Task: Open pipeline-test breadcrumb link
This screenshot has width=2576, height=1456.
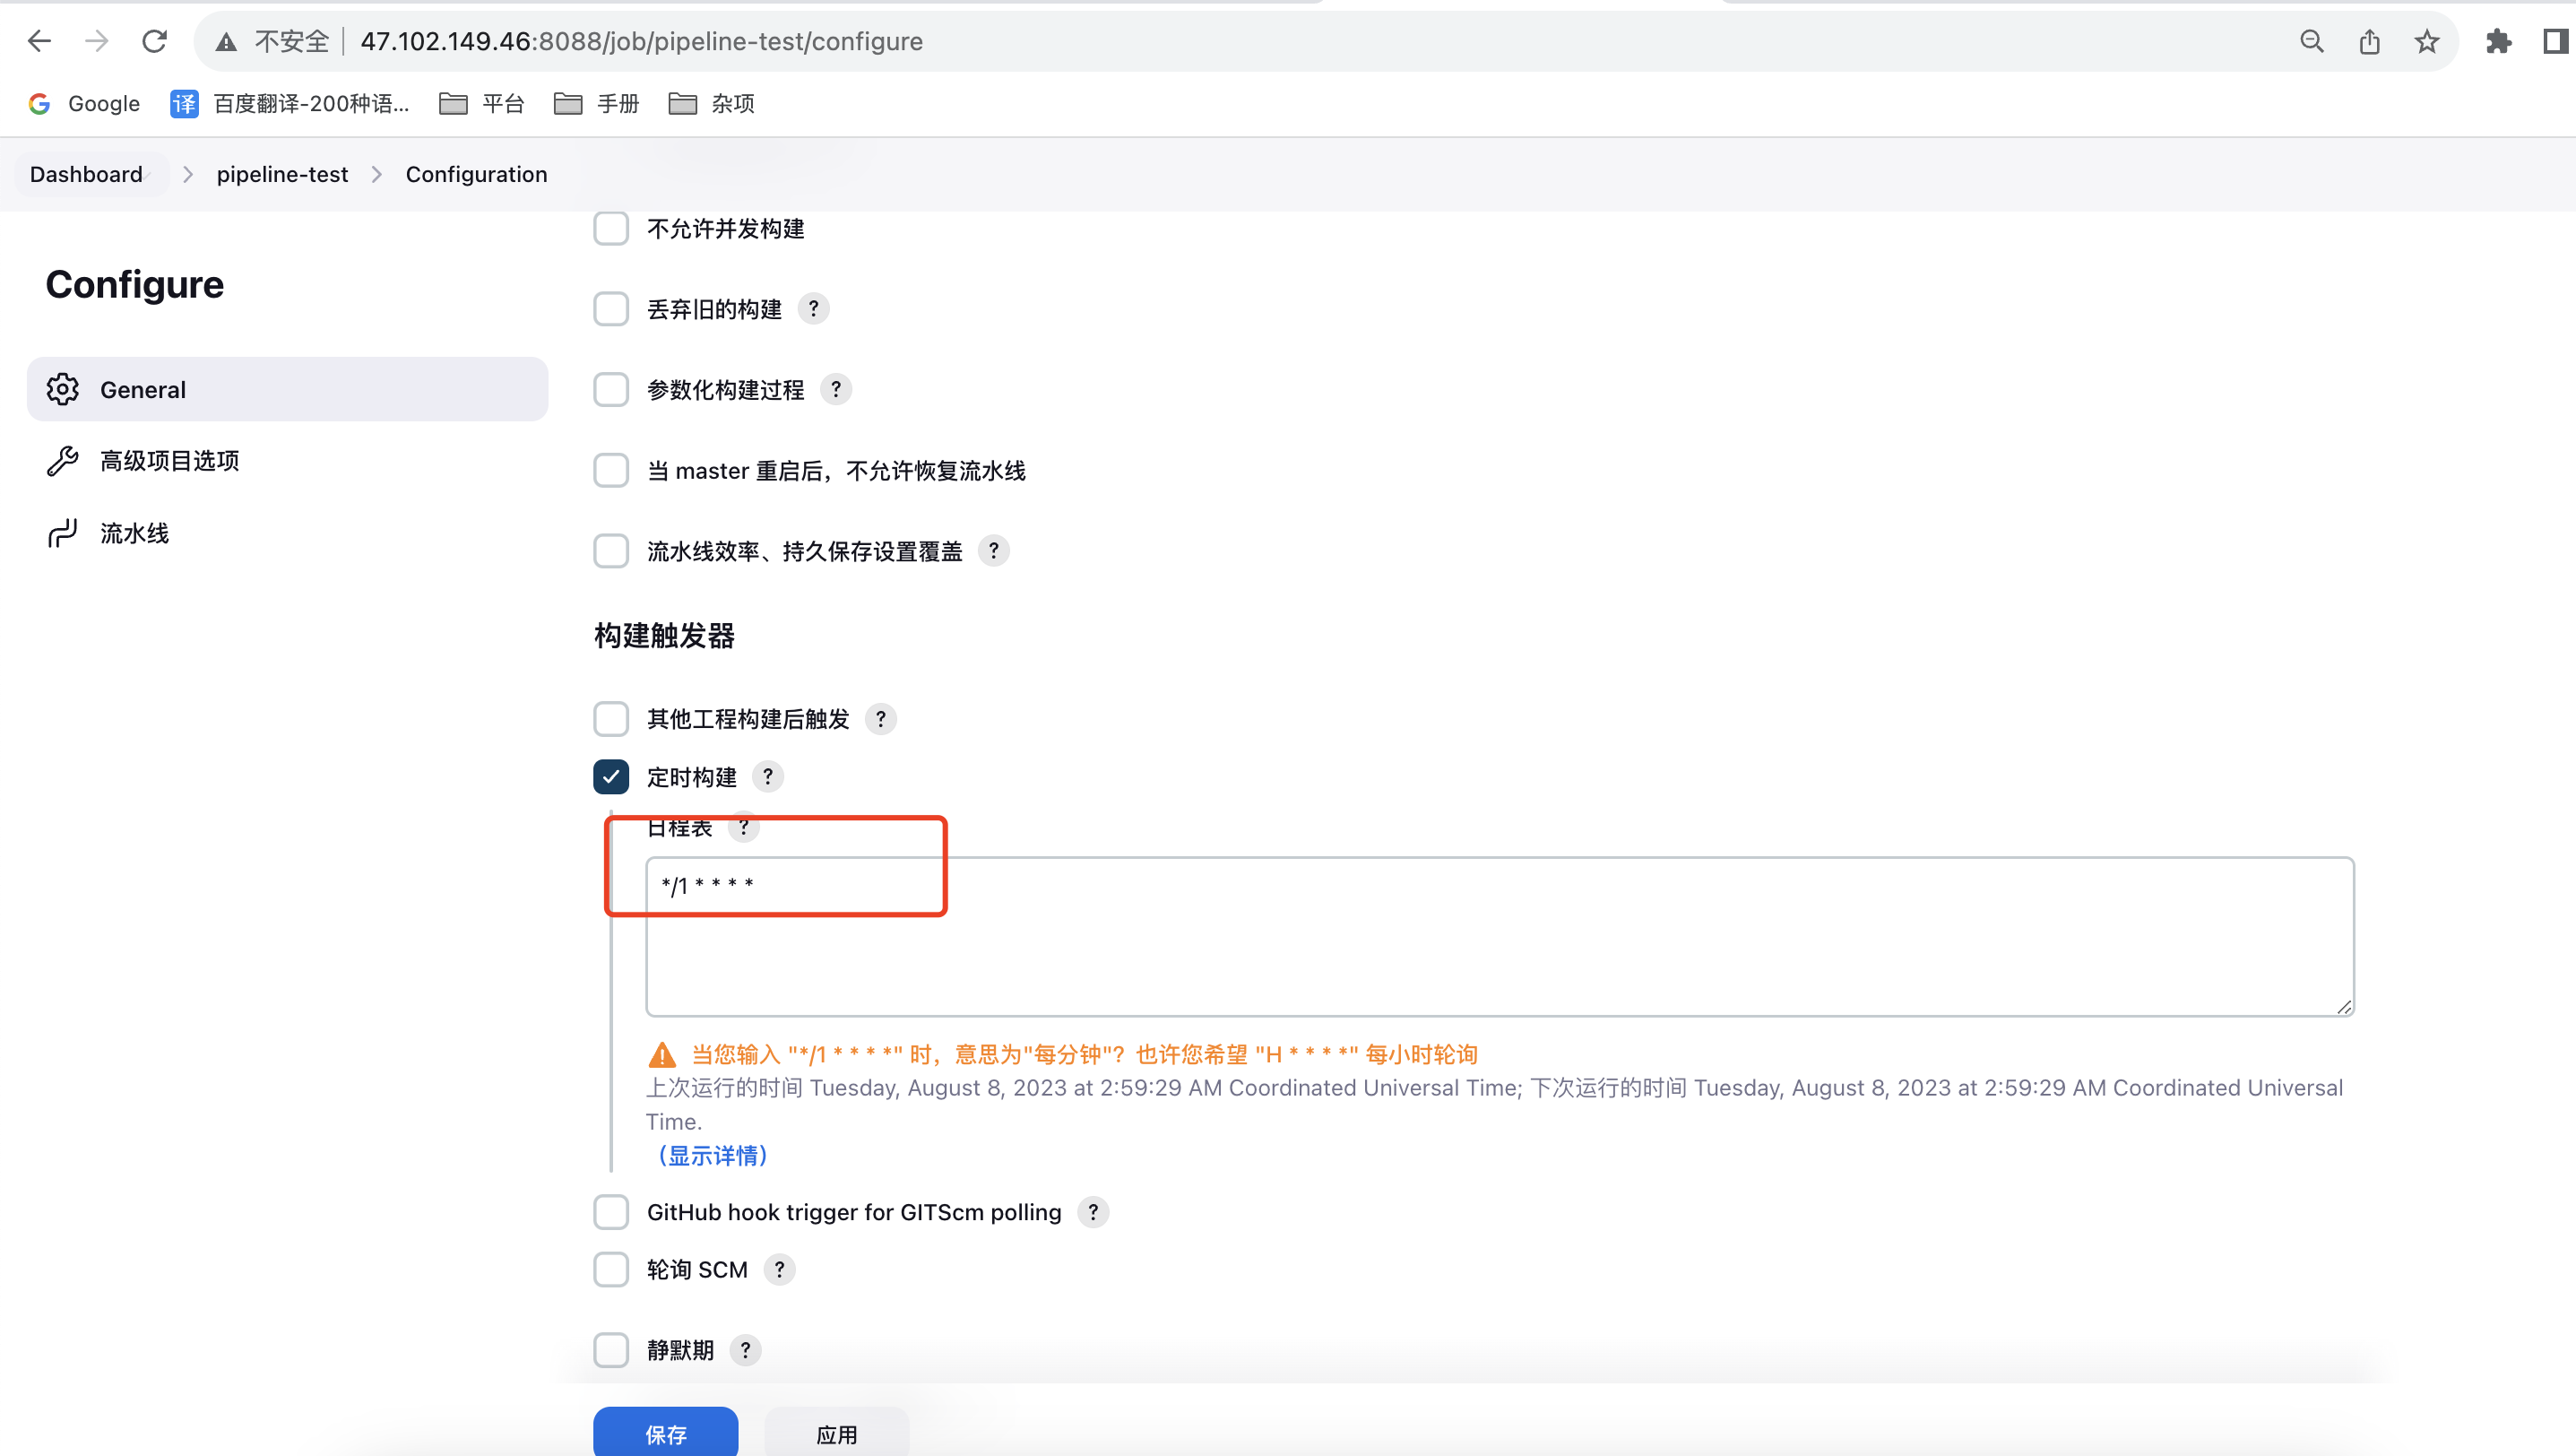Action: coord(282,174)
